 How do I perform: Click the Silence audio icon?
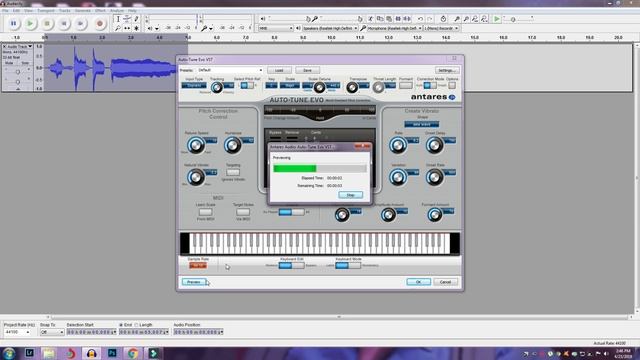click(x=407, y=19)
